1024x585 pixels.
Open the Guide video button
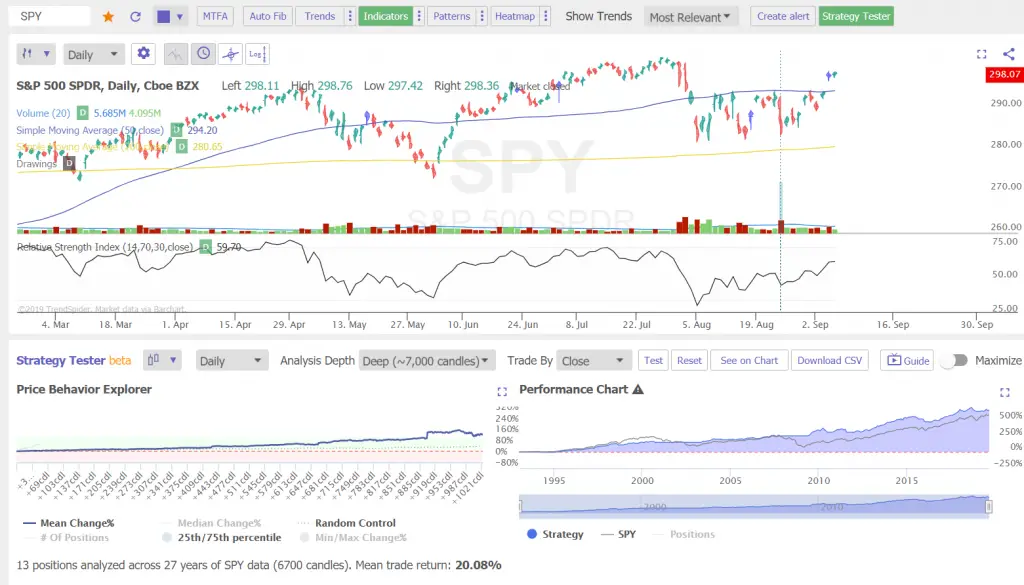point(908,360)
